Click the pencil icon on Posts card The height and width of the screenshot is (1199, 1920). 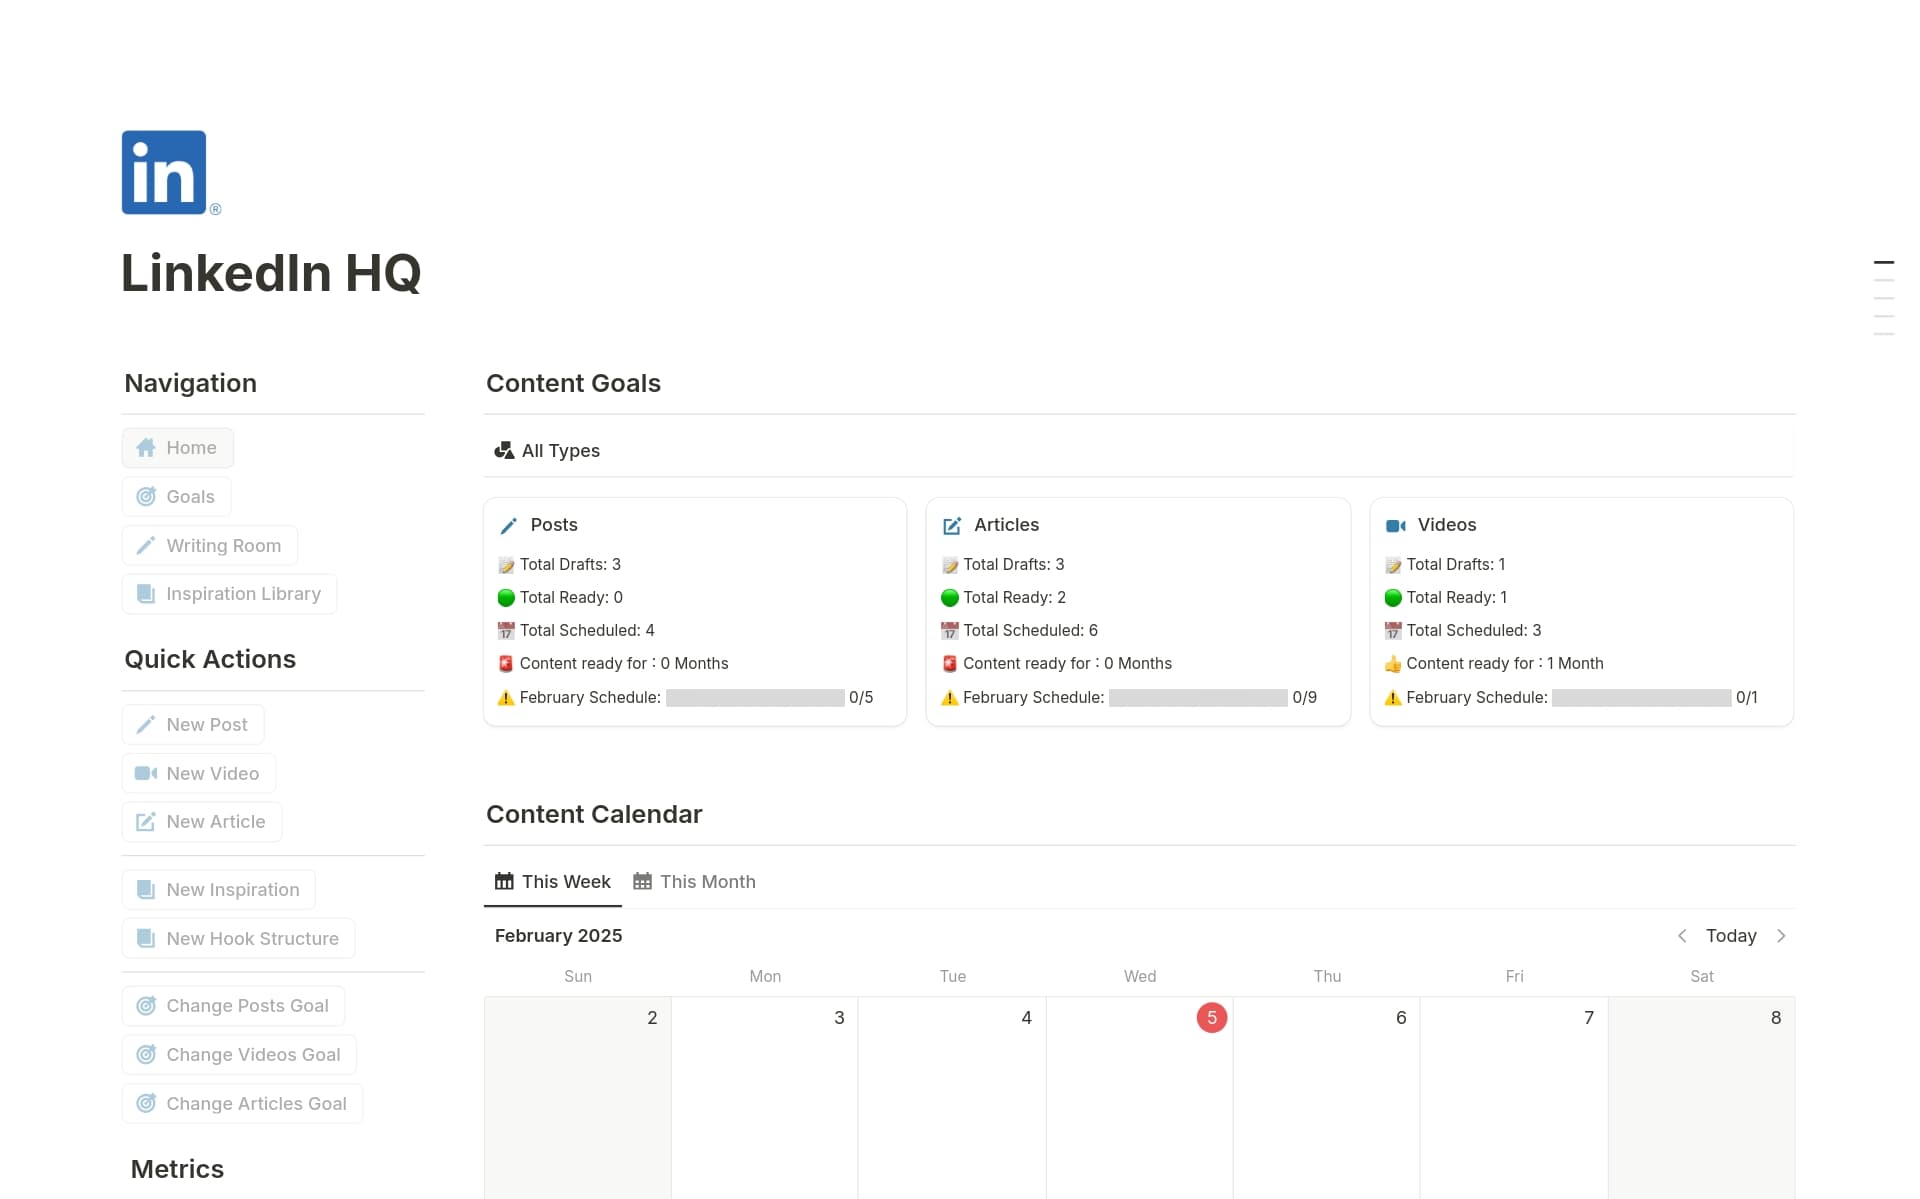(508, 526)
